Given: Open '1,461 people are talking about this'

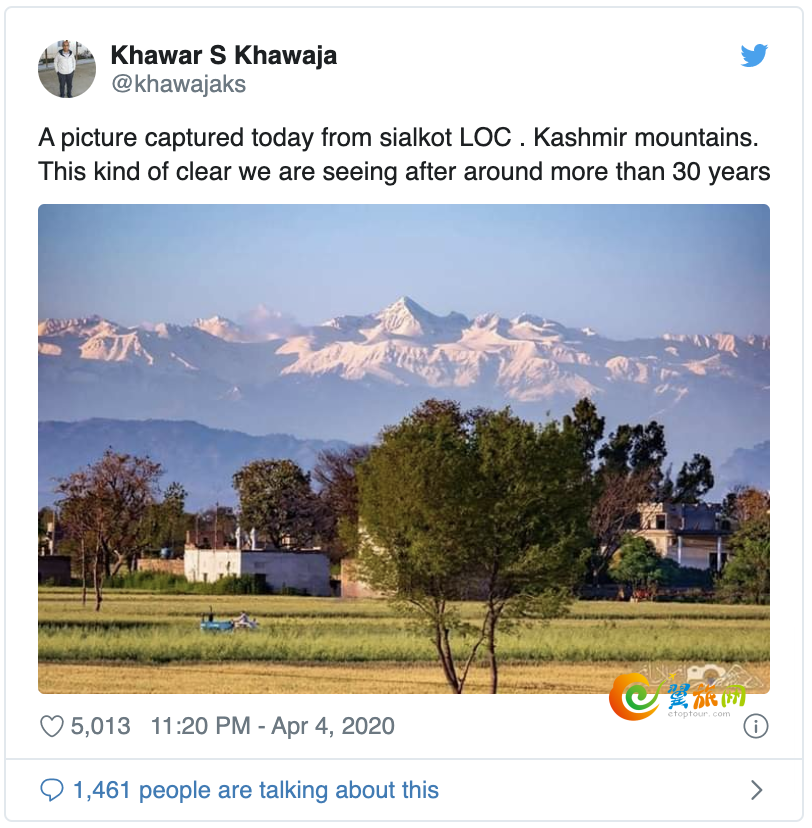Looking at the screenshot, I should pyautogui.click(x=256, y=790).
